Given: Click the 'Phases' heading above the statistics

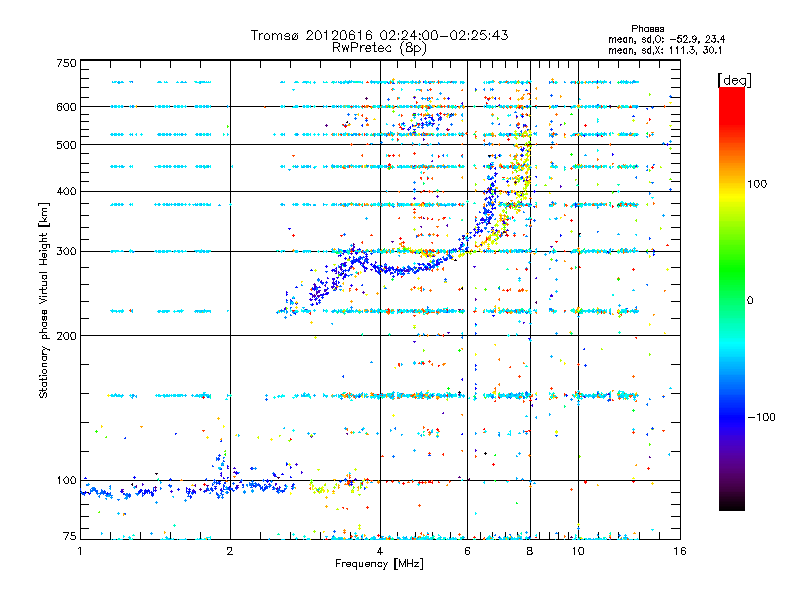Looking at the screenshot, I should tap(647, 29).
